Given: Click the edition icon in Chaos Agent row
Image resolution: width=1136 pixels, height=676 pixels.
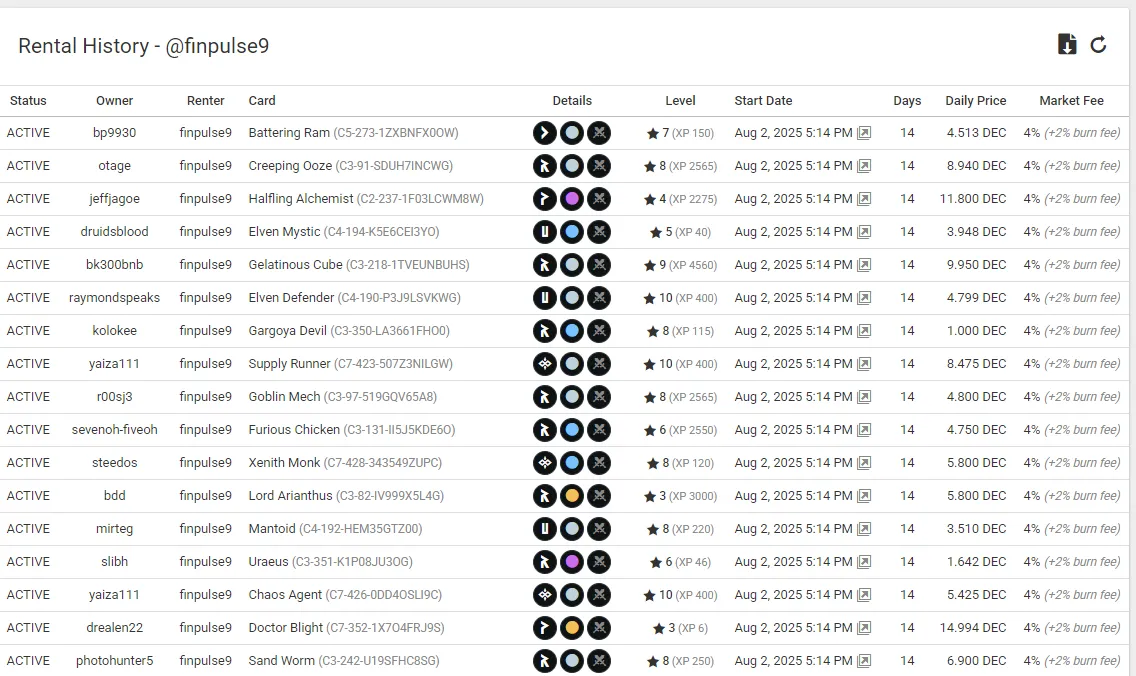Looking at the screenshot, I should tap(545, 595).
